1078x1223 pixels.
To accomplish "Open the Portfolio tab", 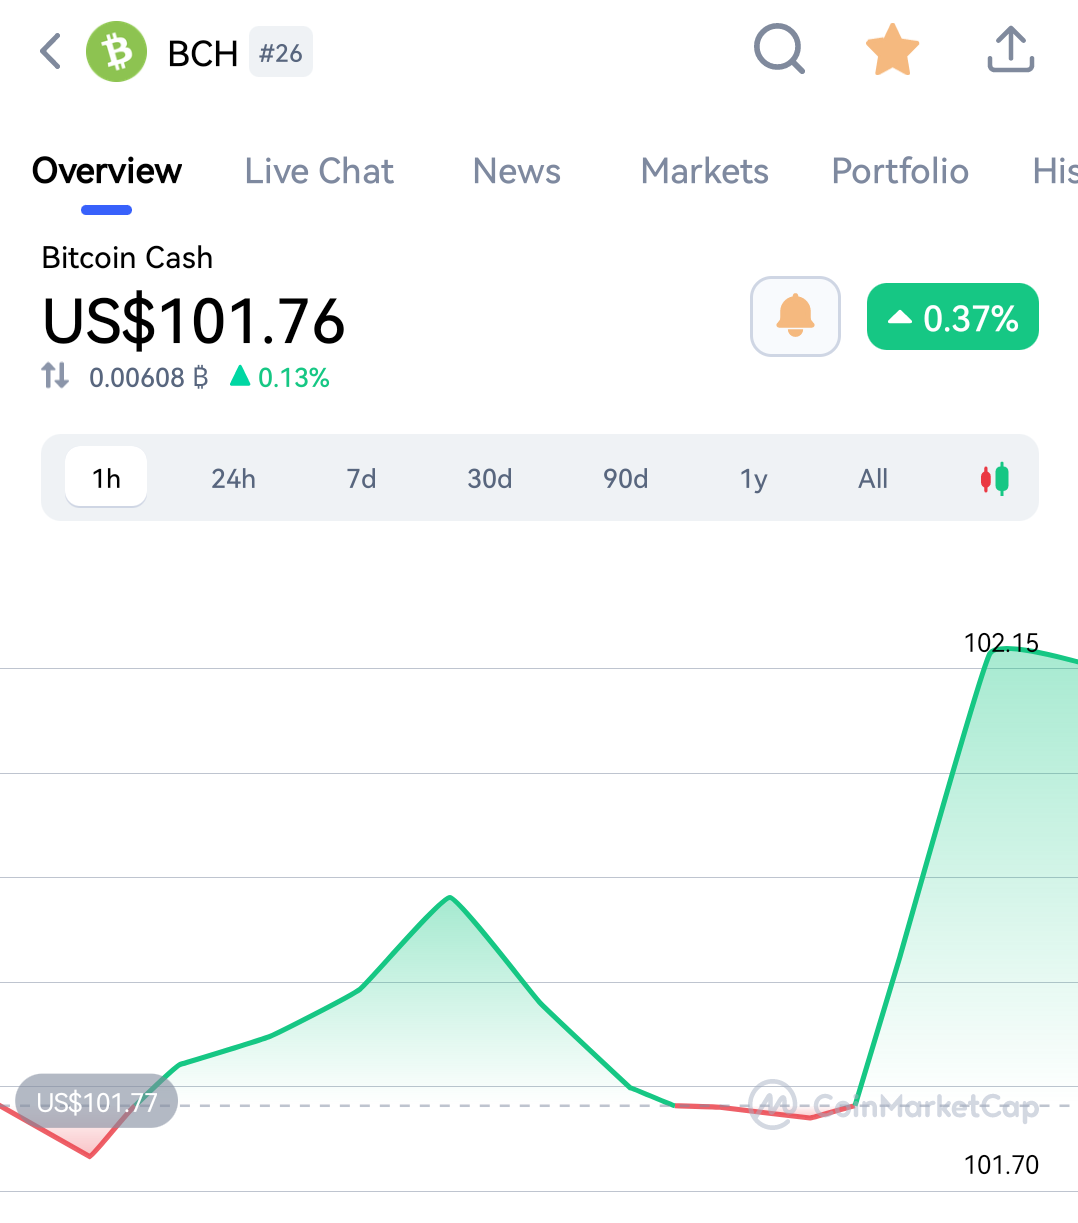I will (900, 171).
